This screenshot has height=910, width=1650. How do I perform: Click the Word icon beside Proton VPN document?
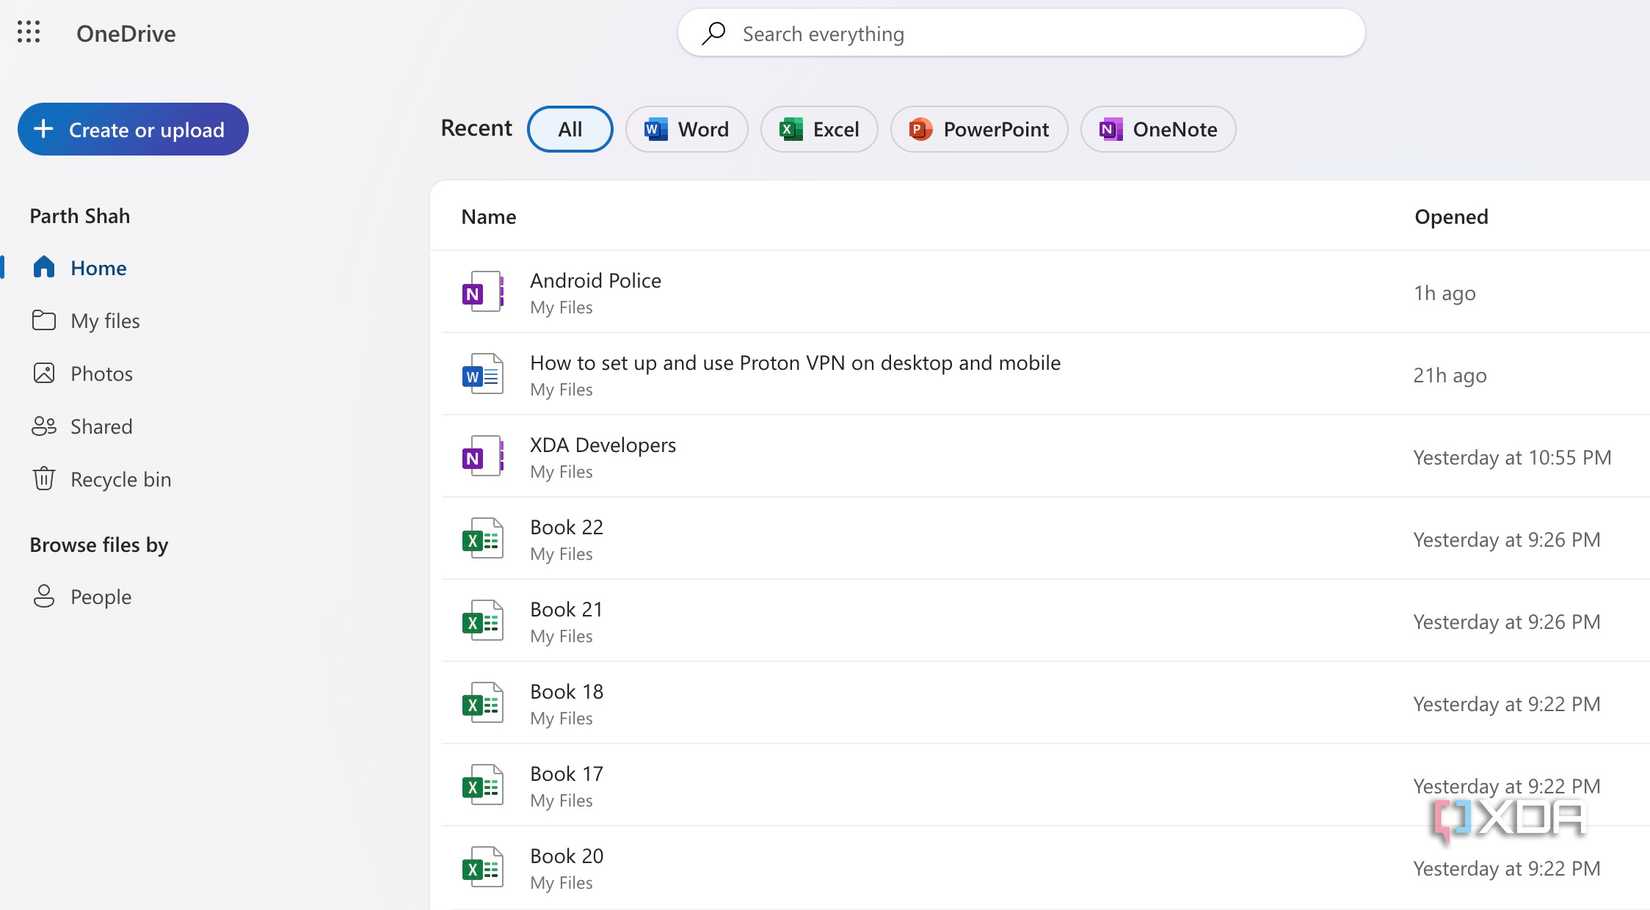[483, 374]
